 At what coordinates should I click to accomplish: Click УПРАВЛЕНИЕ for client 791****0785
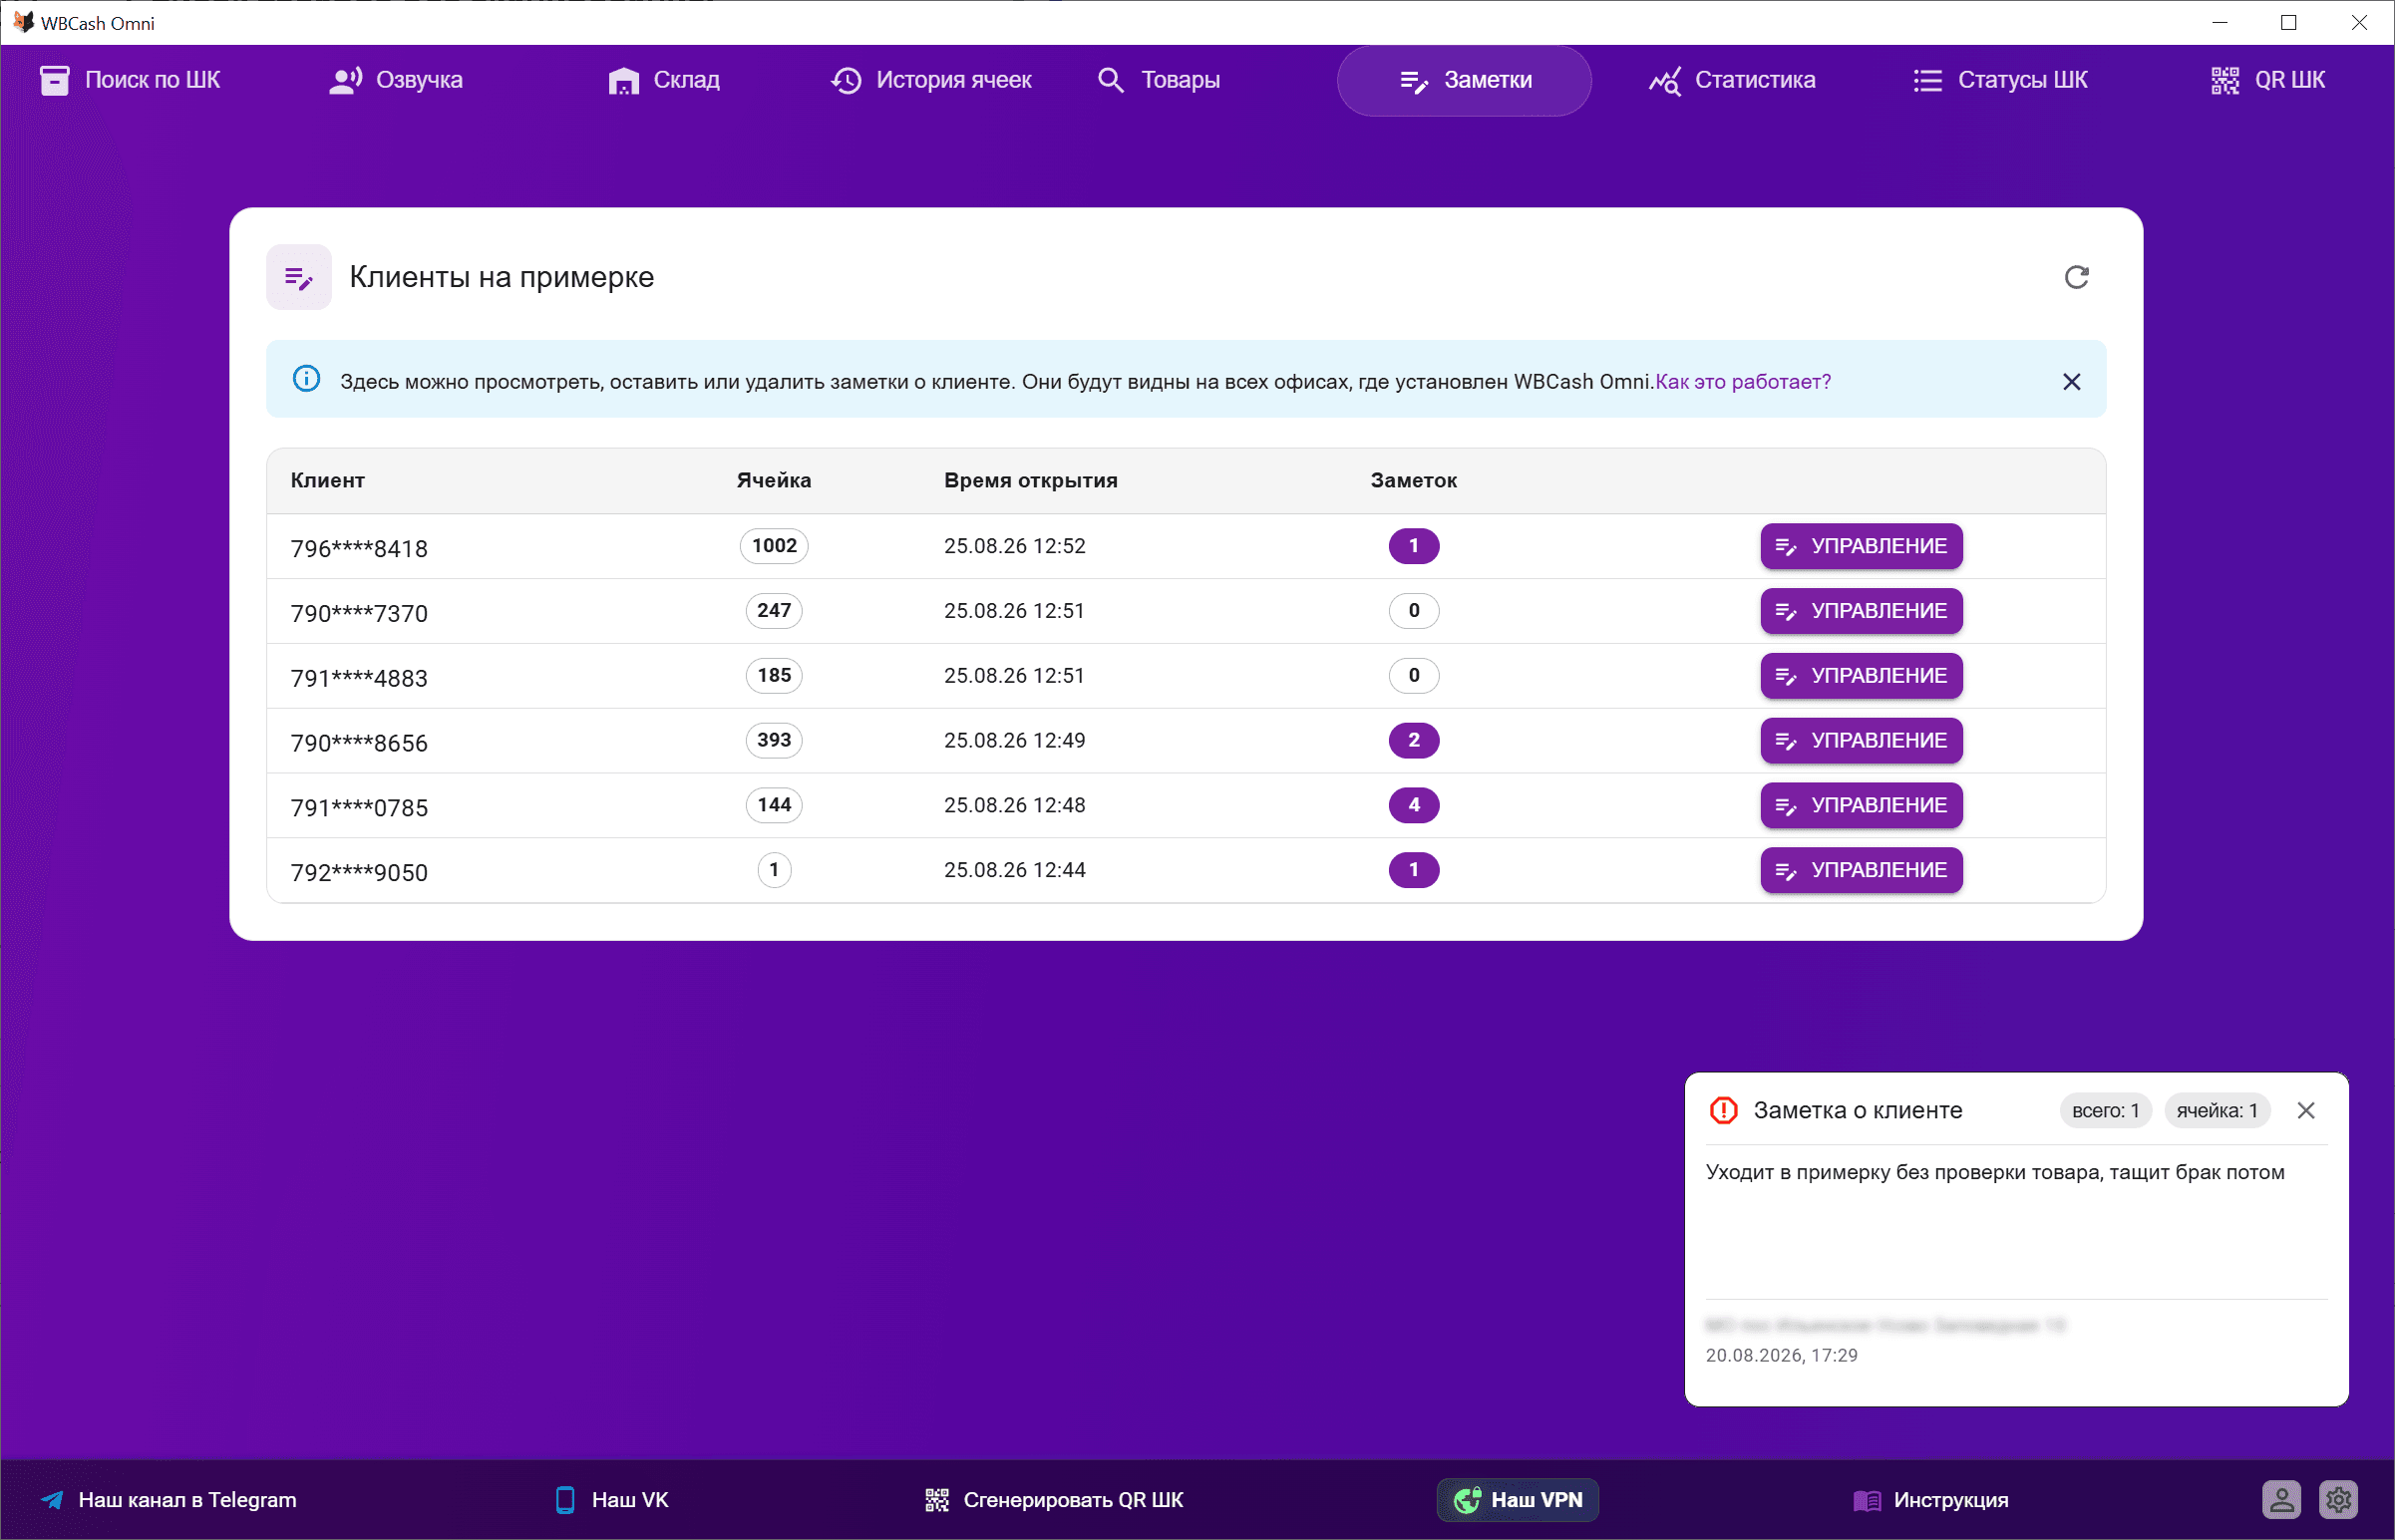point(1861,806)
